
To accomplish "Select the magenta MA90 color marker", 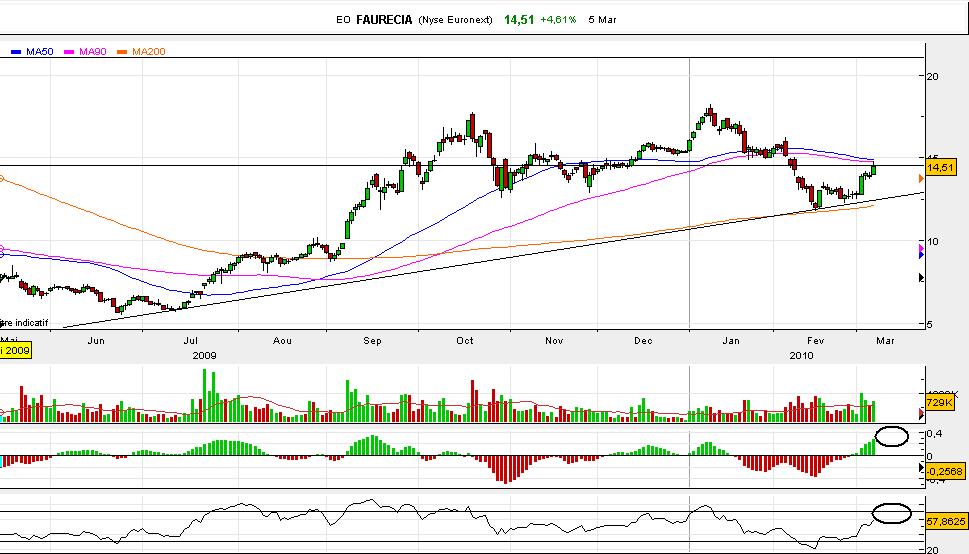I will [x=69, y=52].
